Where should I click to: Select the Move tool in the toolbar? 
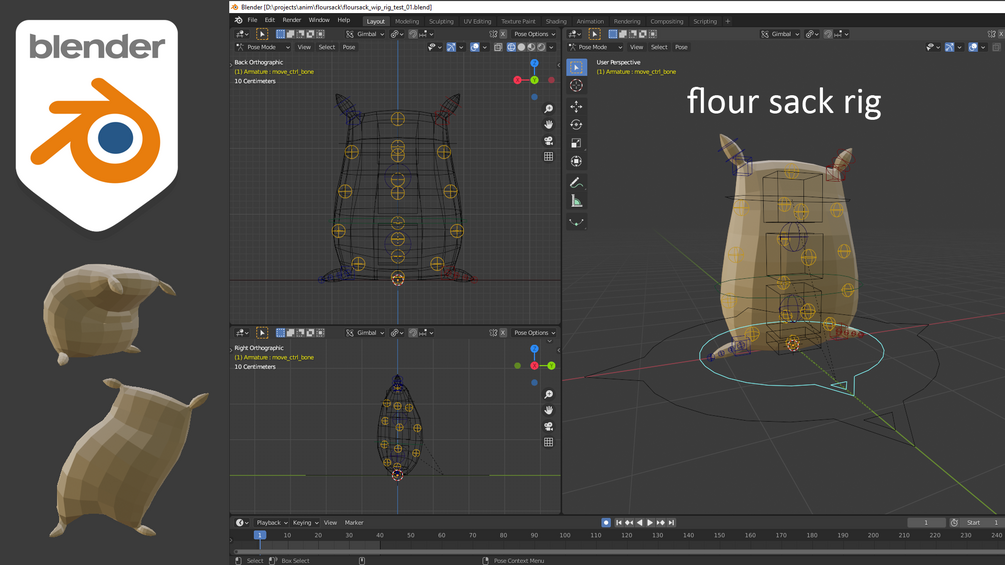pos(576,106)
